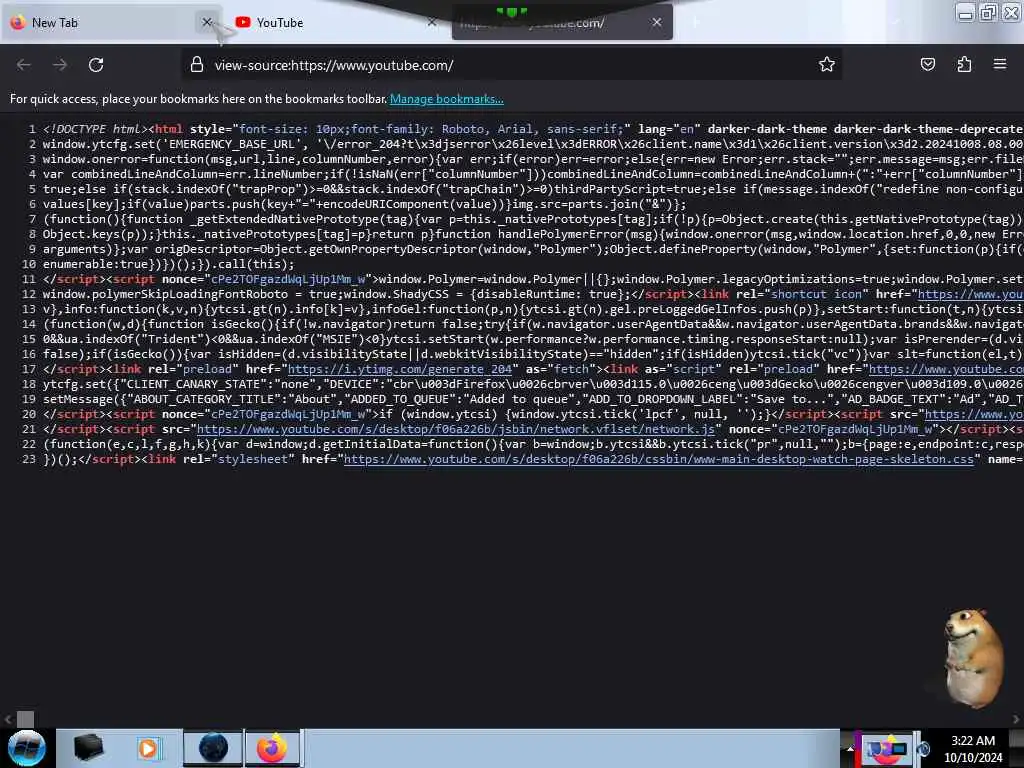Screen dimensions: 1024x768
Task: Open the shortcut icon href link on line 12
Action: 970,295
